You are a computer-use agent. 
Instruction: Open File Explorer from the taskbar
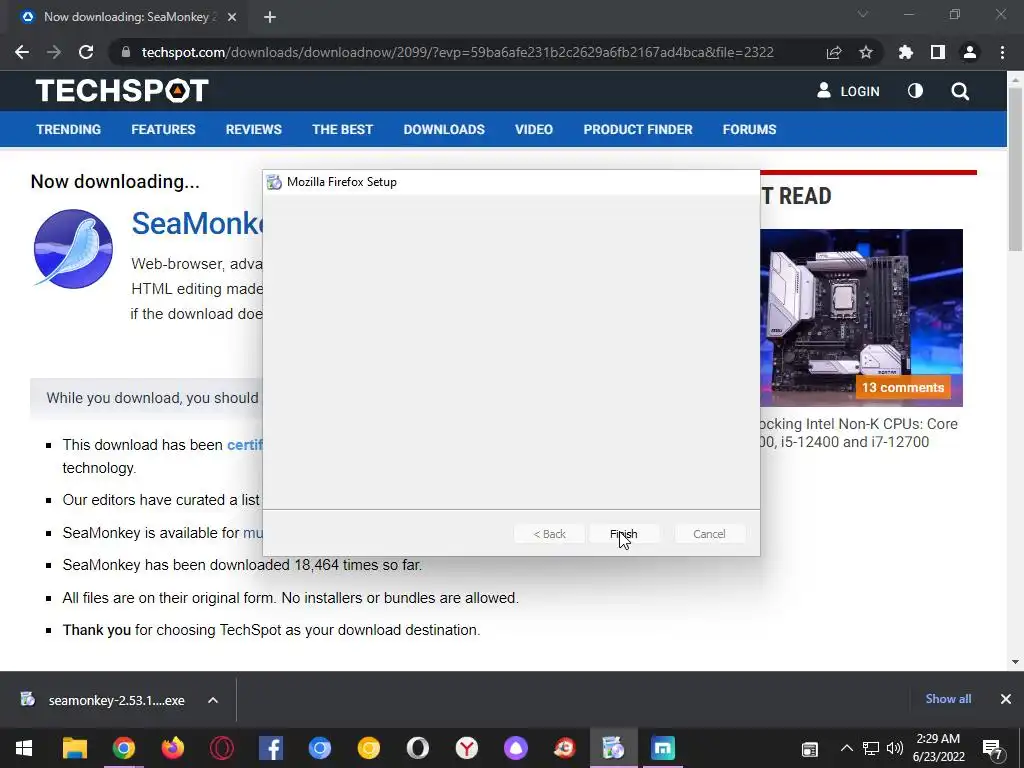click(x=74, y=748)
